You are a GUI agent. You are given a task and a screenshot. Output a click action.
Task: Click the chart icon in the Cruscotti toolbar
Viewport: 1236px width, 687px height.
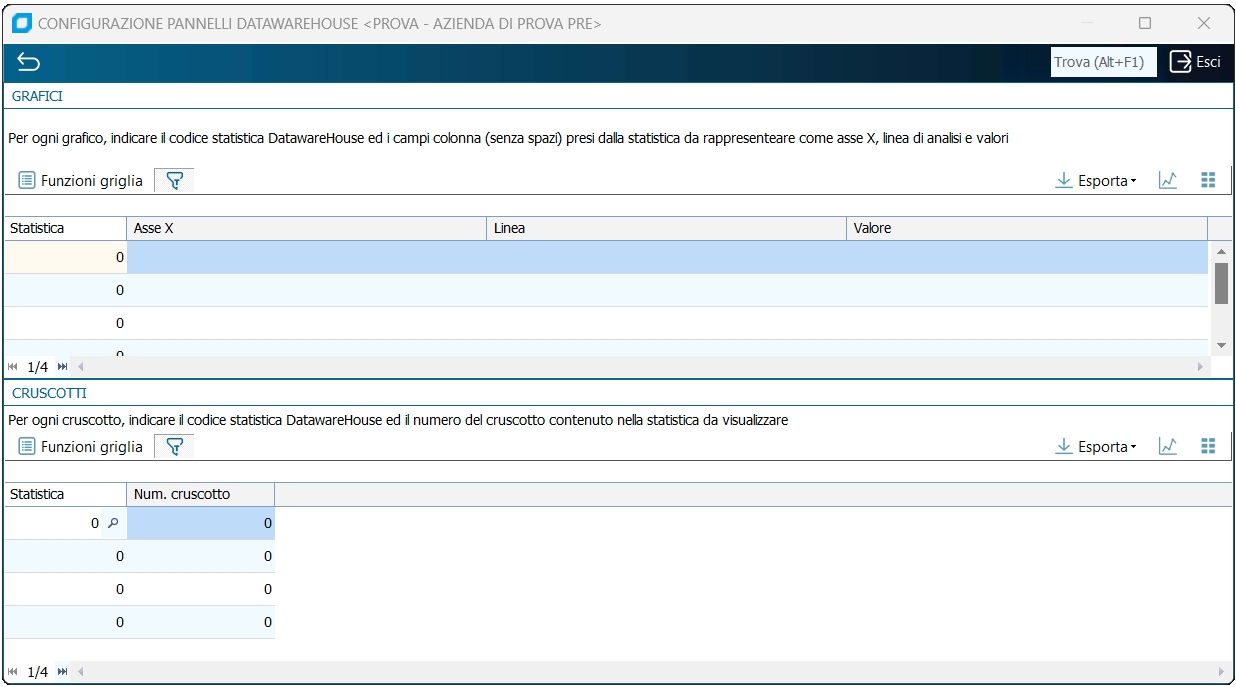(x=1167, y=447)
